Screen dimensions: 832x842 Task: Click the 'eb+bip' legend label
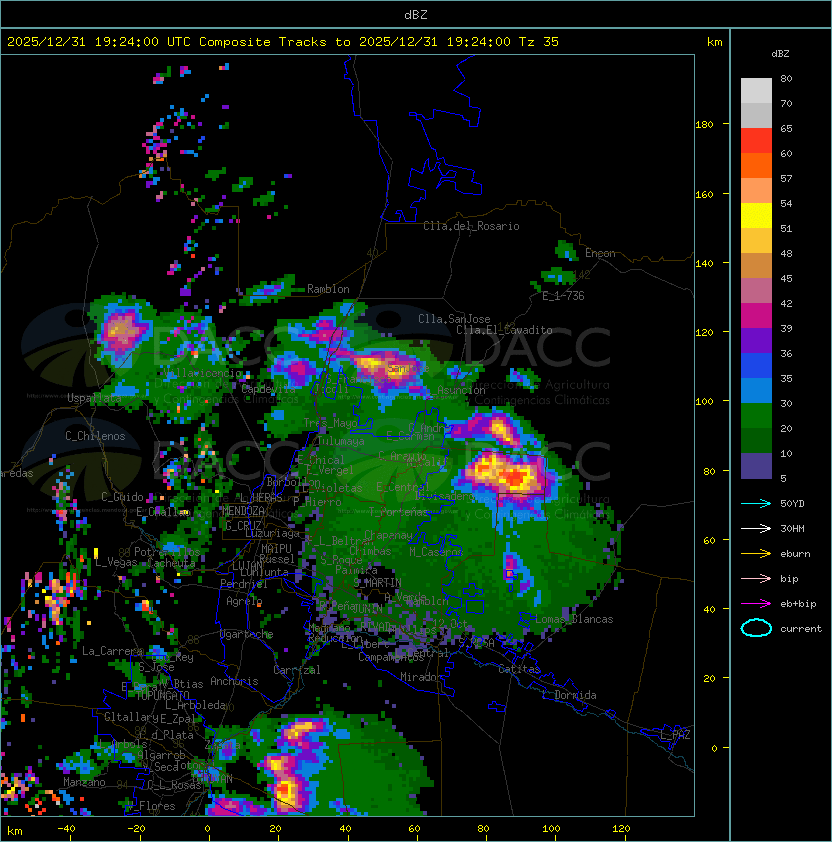point(798,604)
